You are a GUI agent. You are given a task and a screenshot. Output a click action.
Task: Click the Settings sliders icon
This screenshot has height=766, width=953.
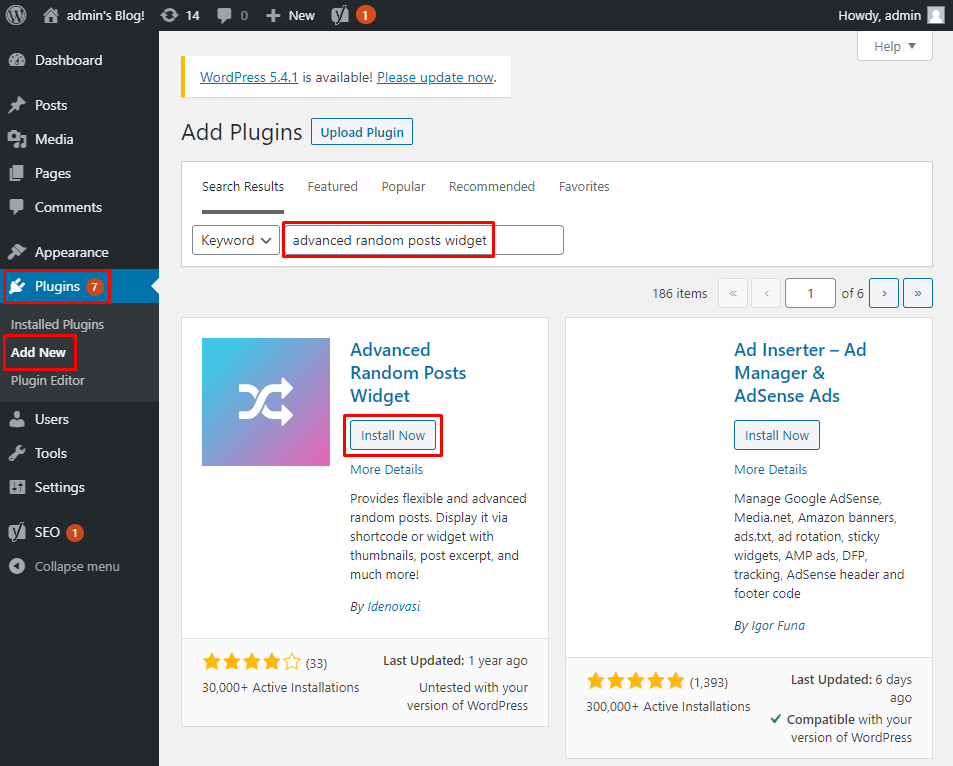[17, 487]
